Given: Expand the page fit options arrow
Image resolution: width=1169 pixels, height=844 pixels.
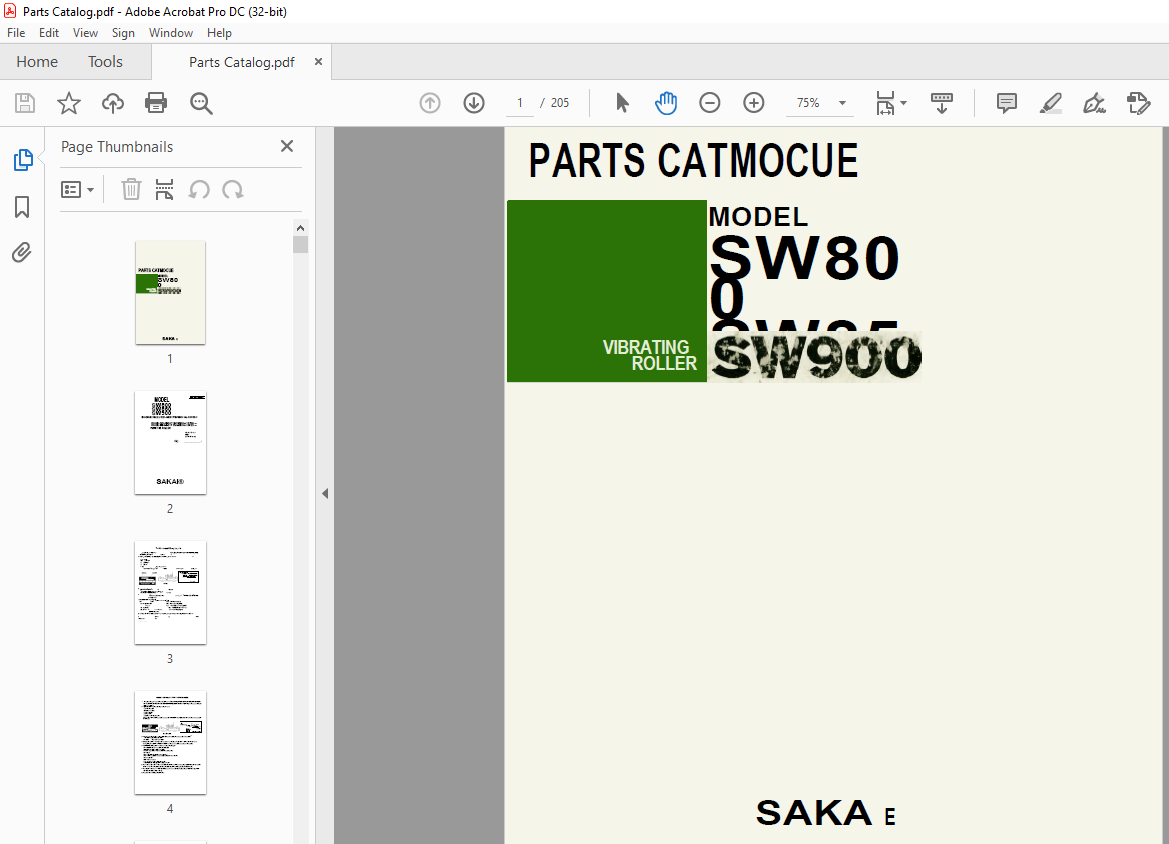Looking at the screenshot, I should (904, 103).
